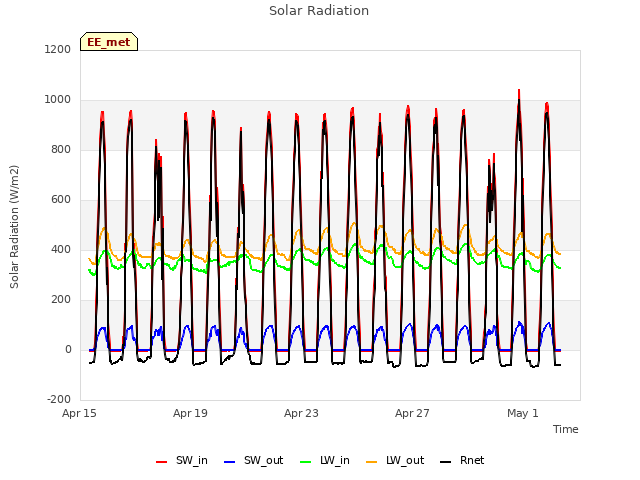The image size is (640, 480).
Task: Click the blue SW_out legend color marker
Action: [230, 462]
